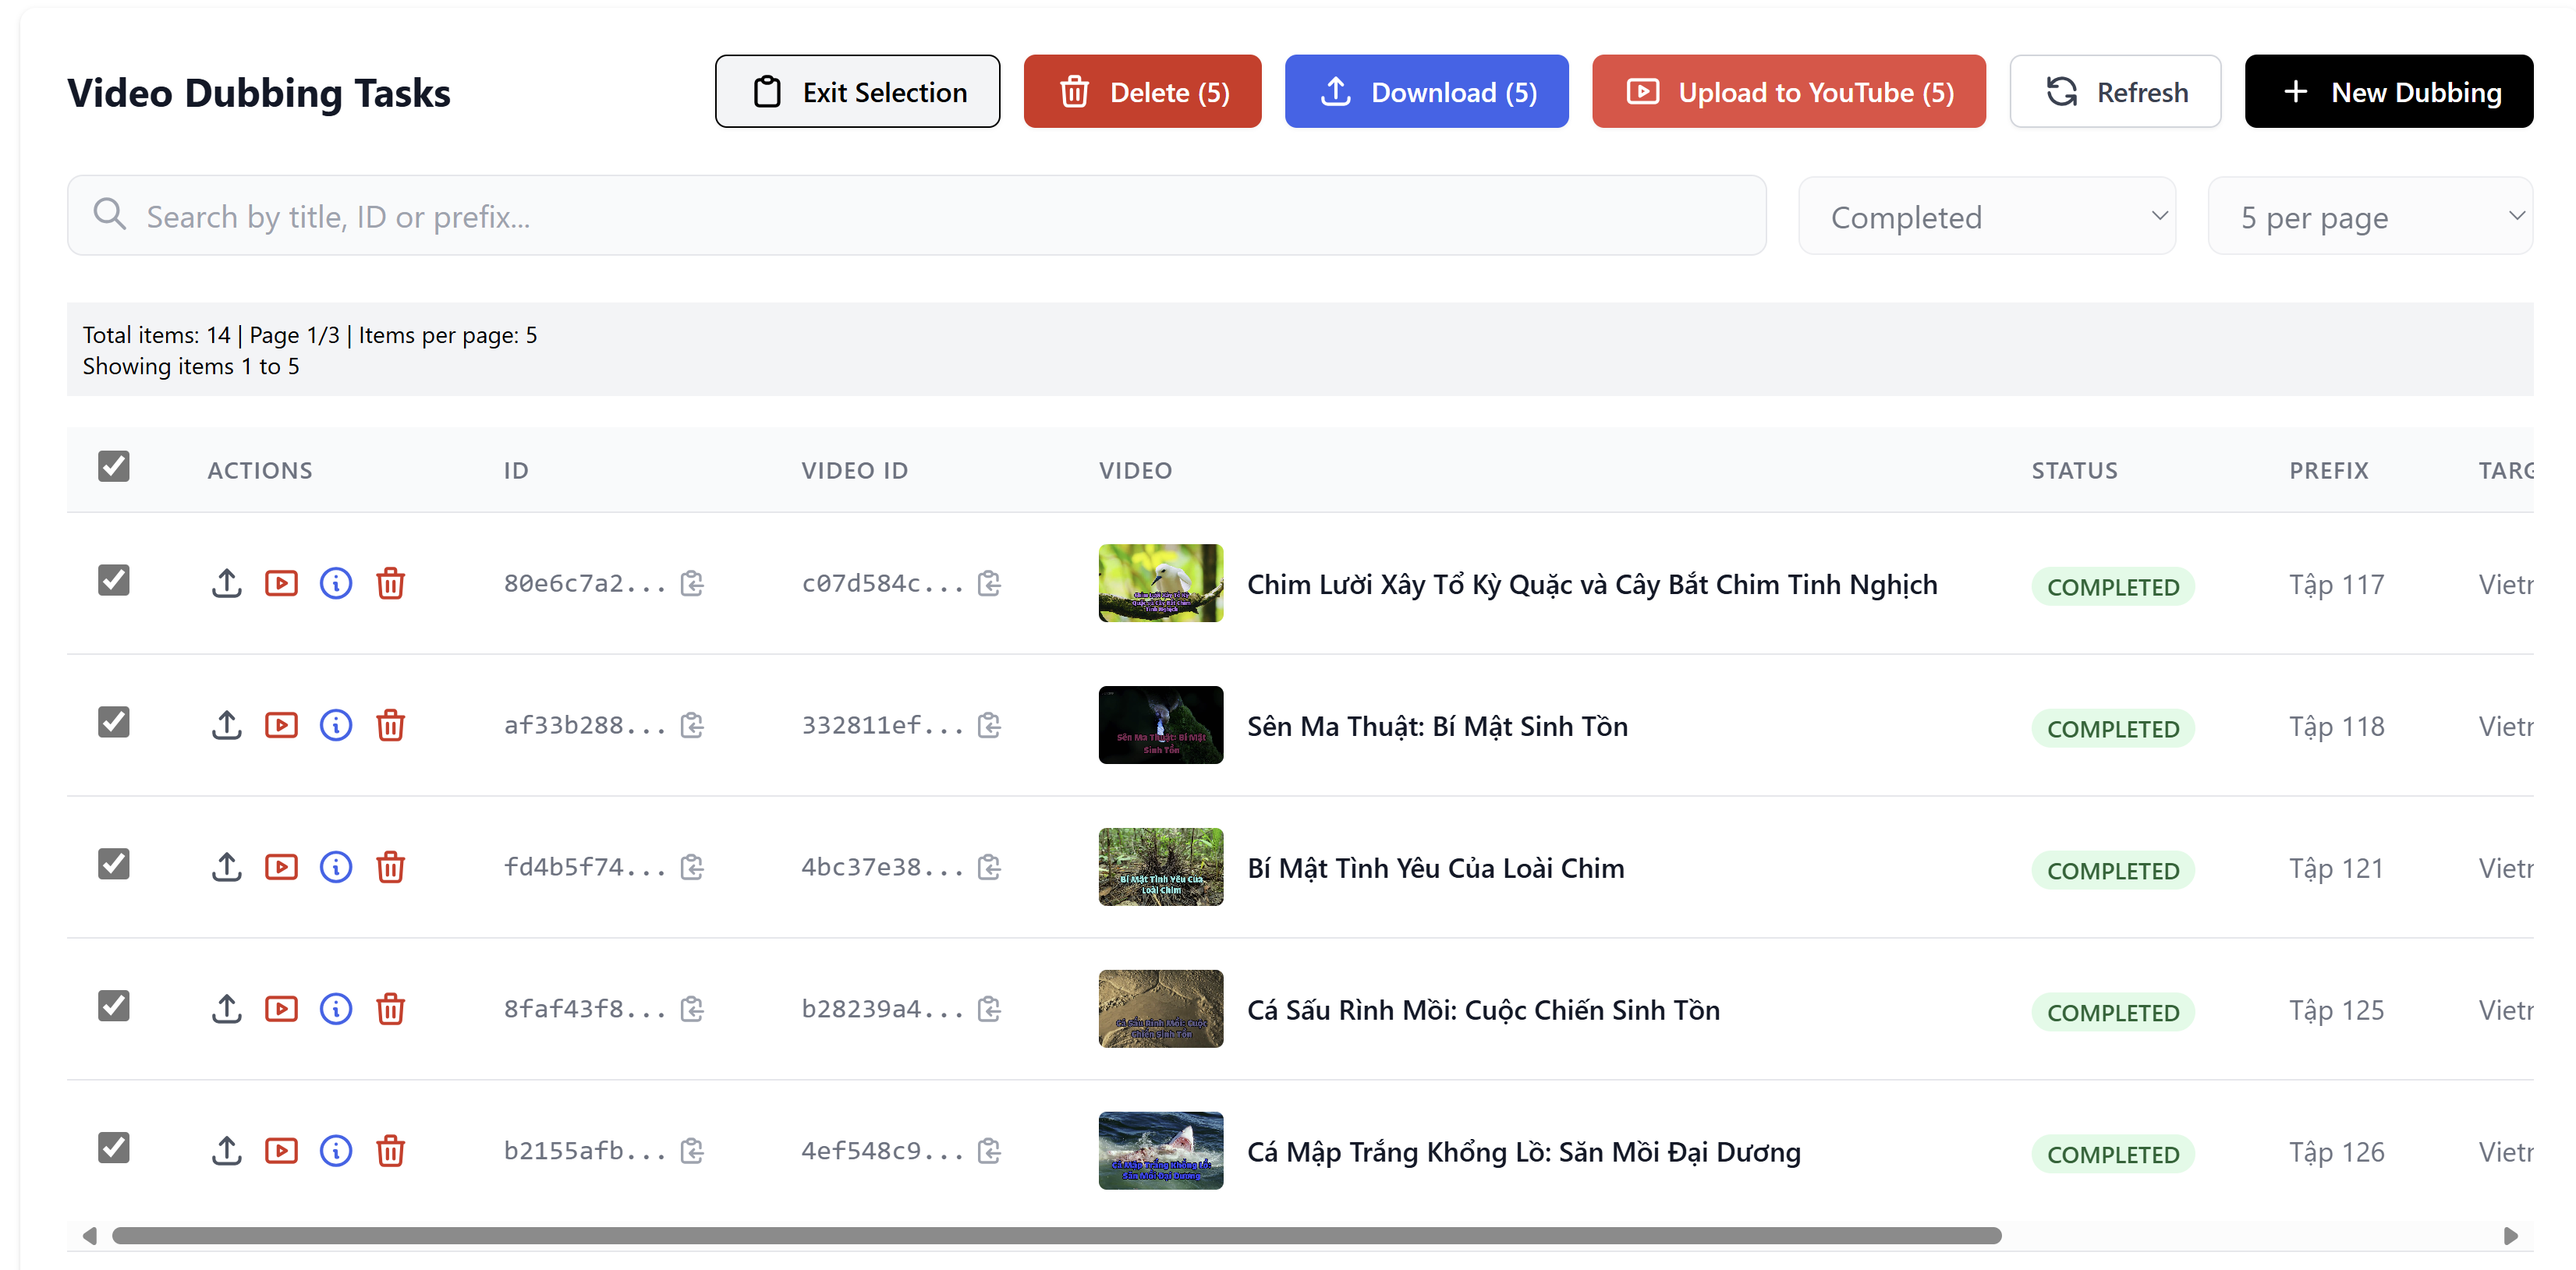Click the Exit Selection button

tap(857, 92)
